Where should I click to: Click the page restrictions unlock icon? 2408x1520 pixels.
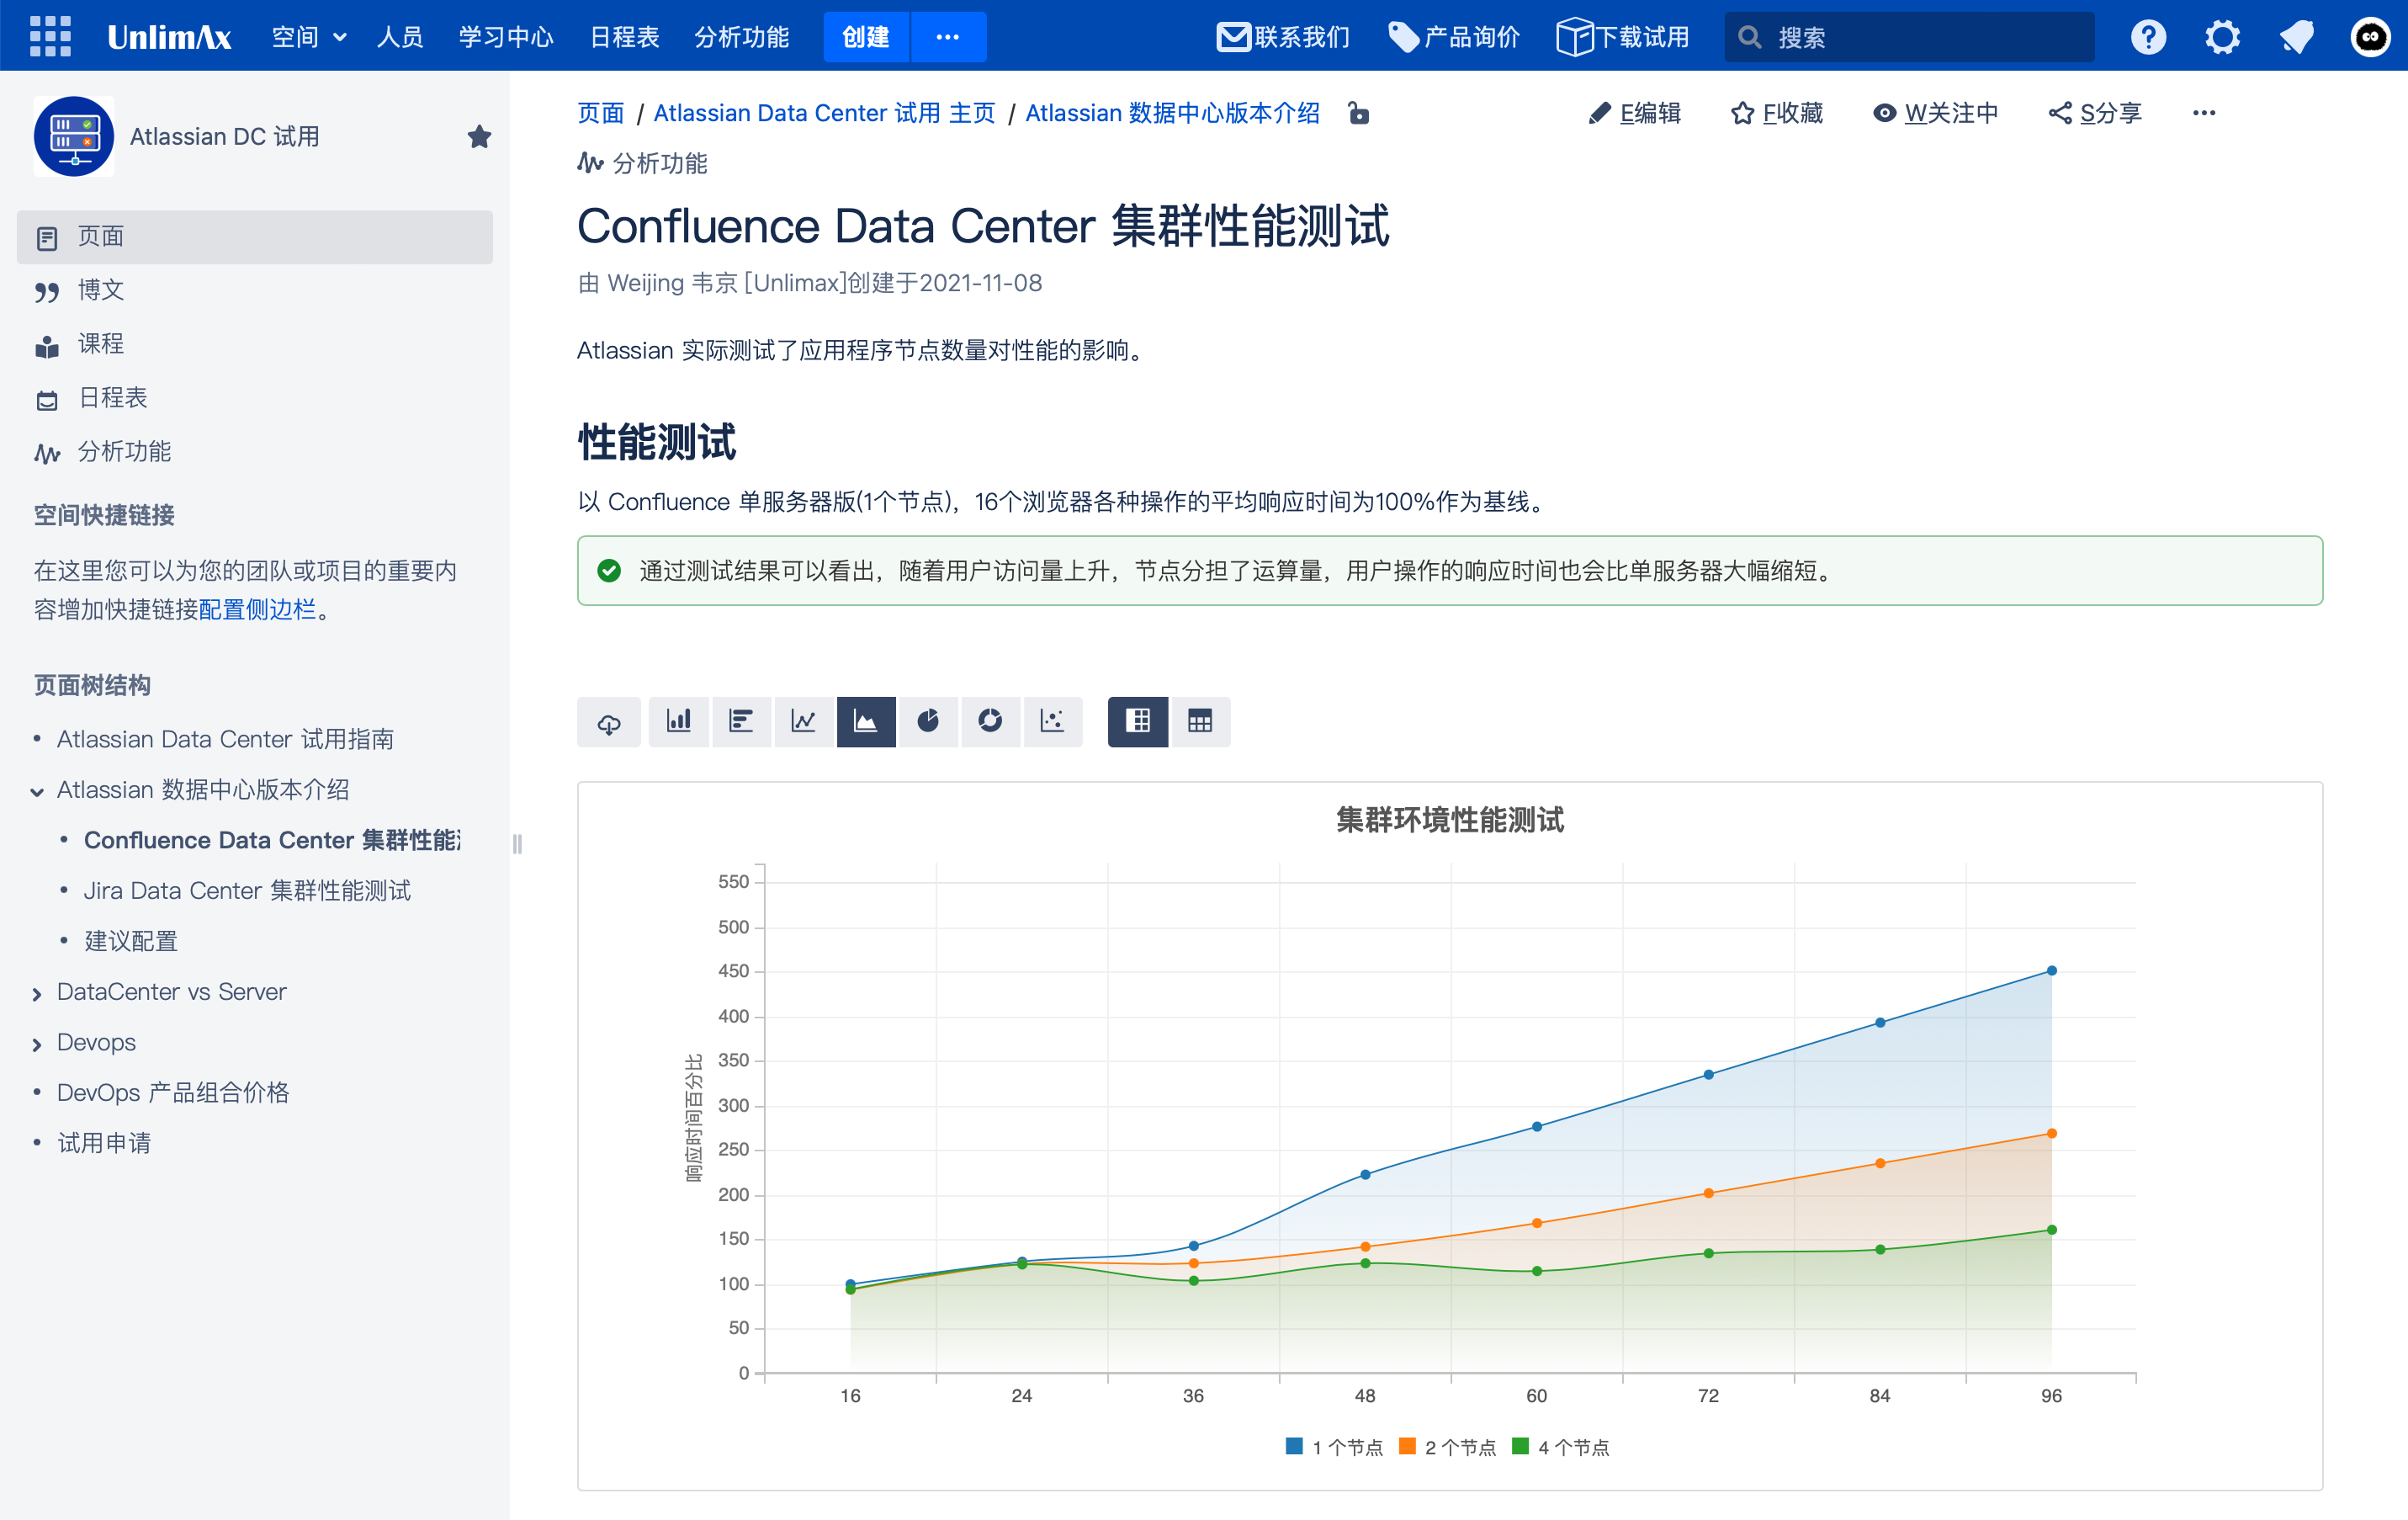click(1358, 113)
